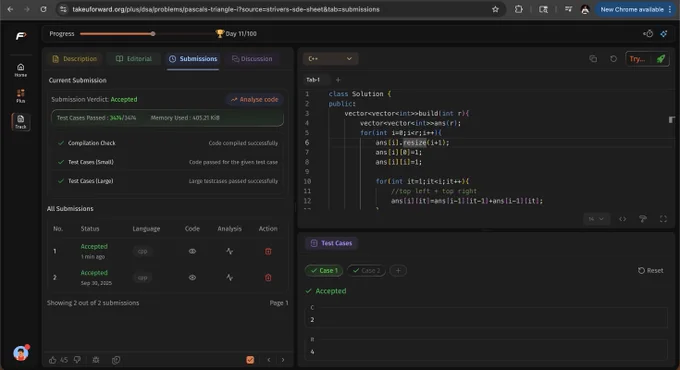
Task: Click the Test Cases tab
Action: click(332, 243)
